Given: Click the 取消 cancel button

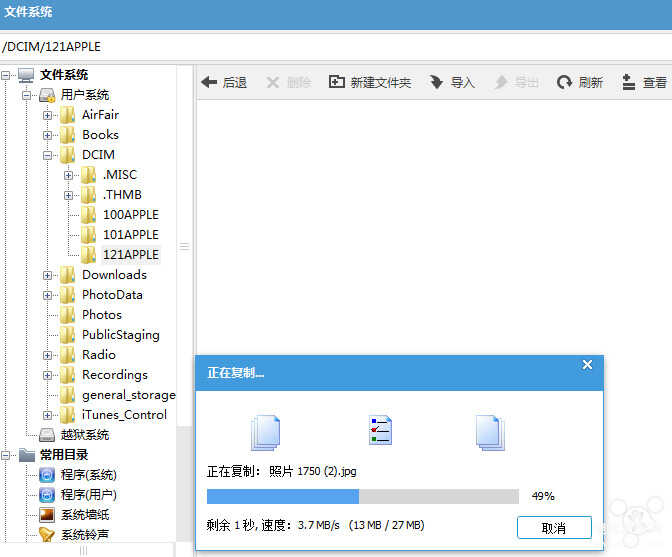Looking at the screenshot, I should coord(554,527).
